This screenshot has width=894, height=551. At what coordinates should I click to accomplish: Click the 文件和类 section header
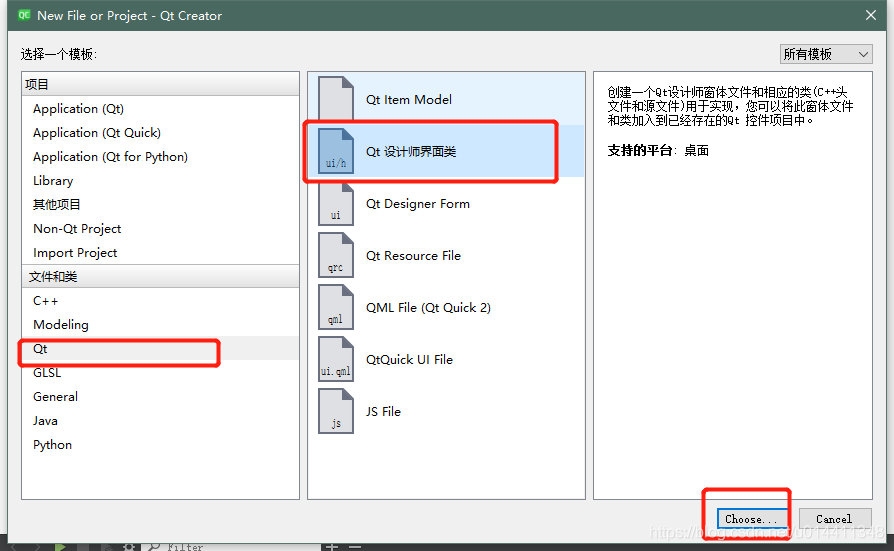160,276
